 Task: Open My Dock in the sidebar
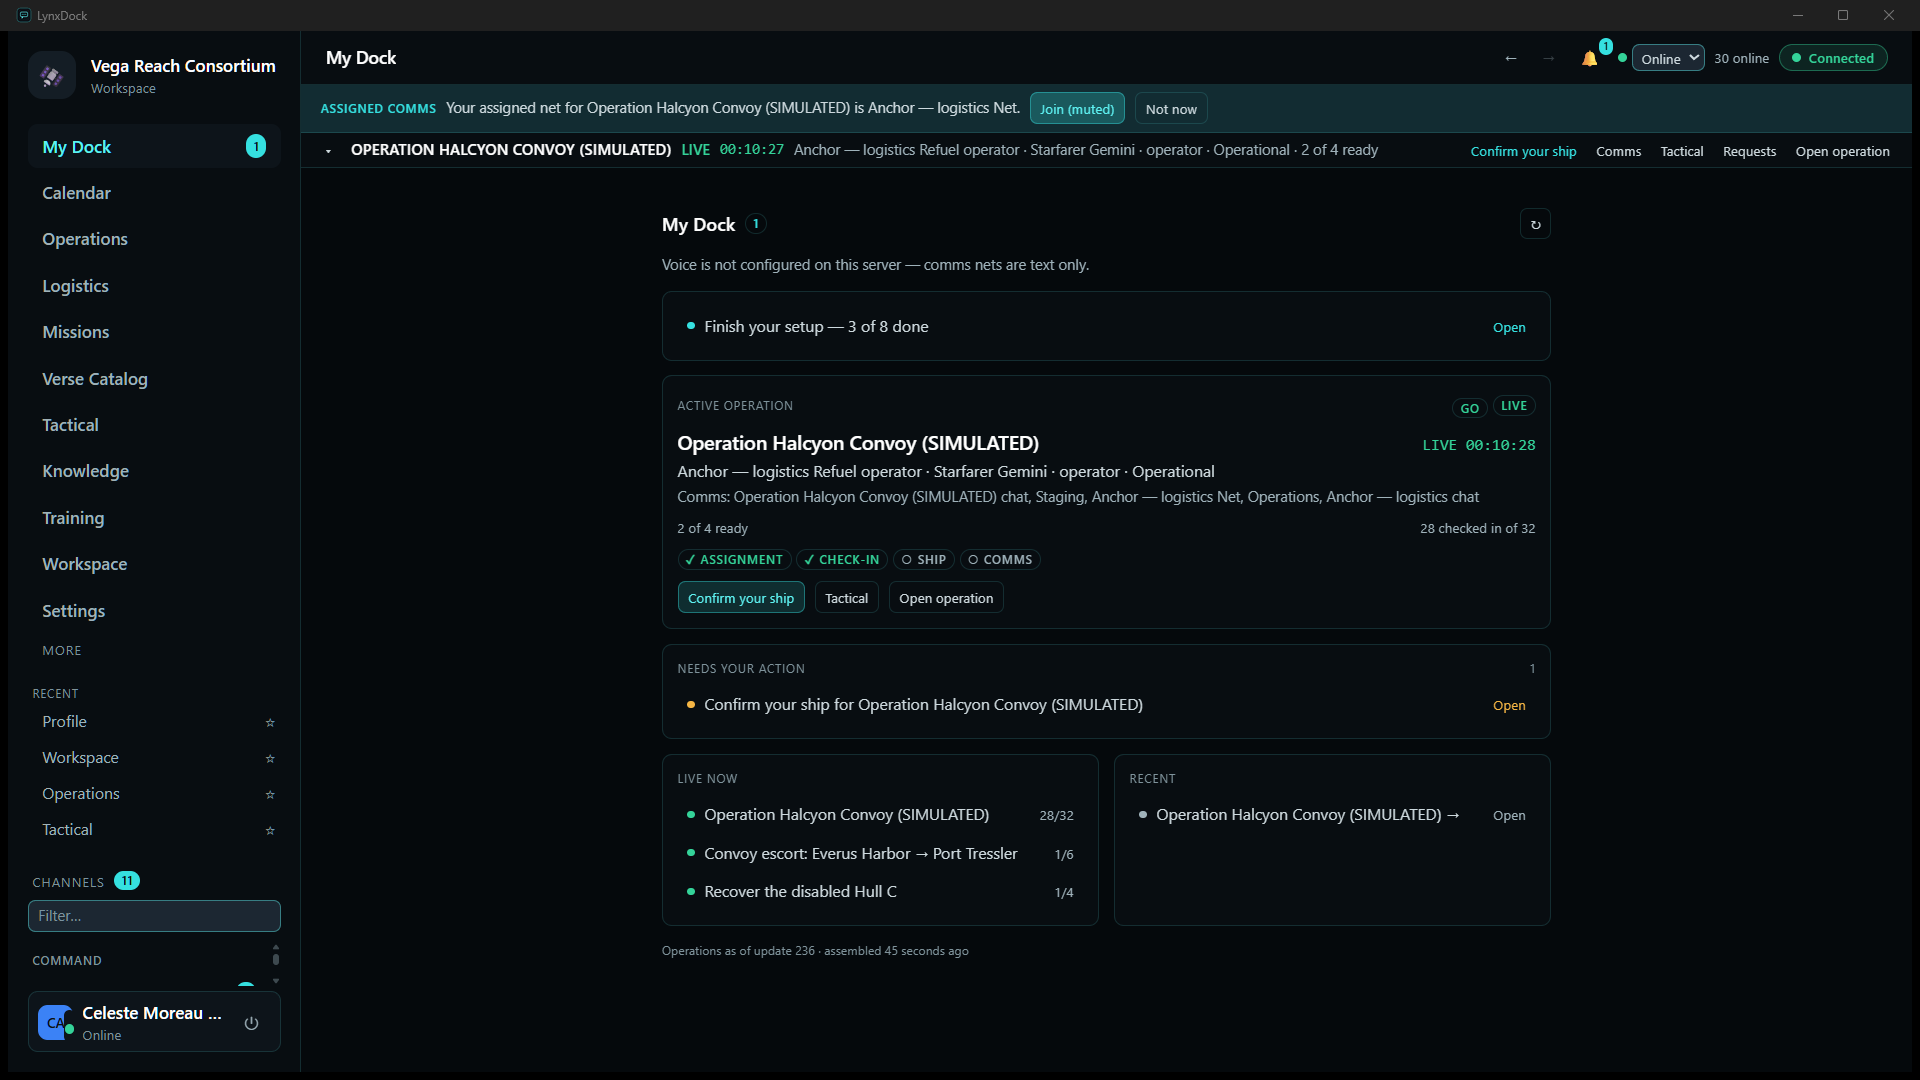click(154, 147)
